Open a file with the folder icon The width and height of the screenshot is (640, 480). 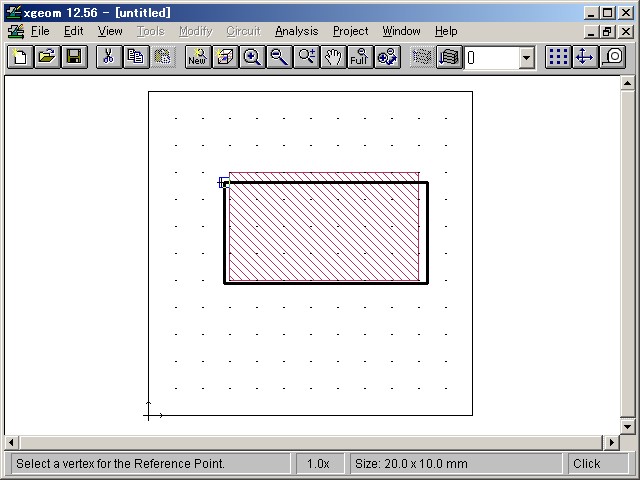pyautogui.click(x=47, y=57)
